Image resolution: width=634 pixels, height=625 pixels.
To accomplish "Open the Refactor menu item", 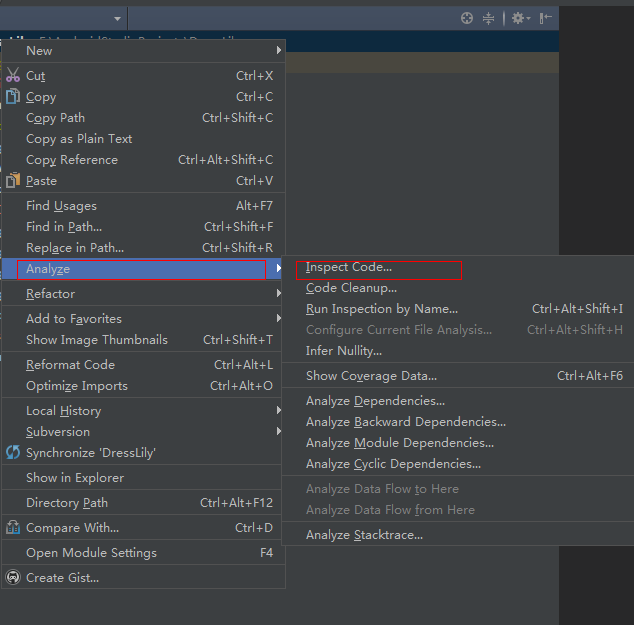I will pyautogui.click(x=144, y=294).
